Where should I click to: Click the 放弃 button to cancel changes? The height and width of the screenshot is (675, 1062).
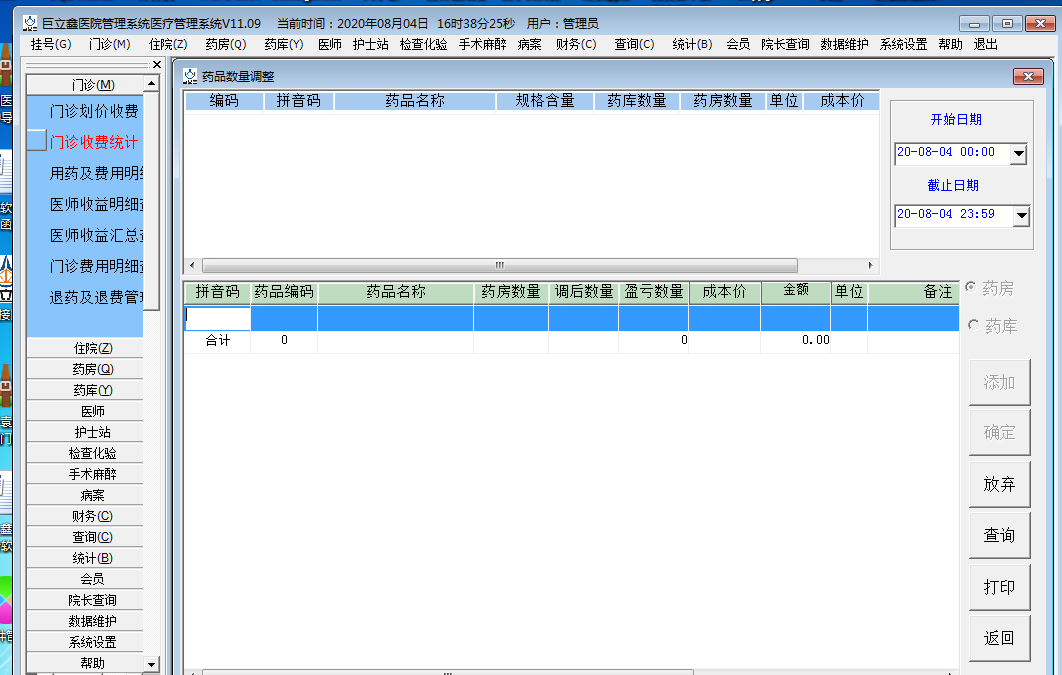click(x=999, y=483)
